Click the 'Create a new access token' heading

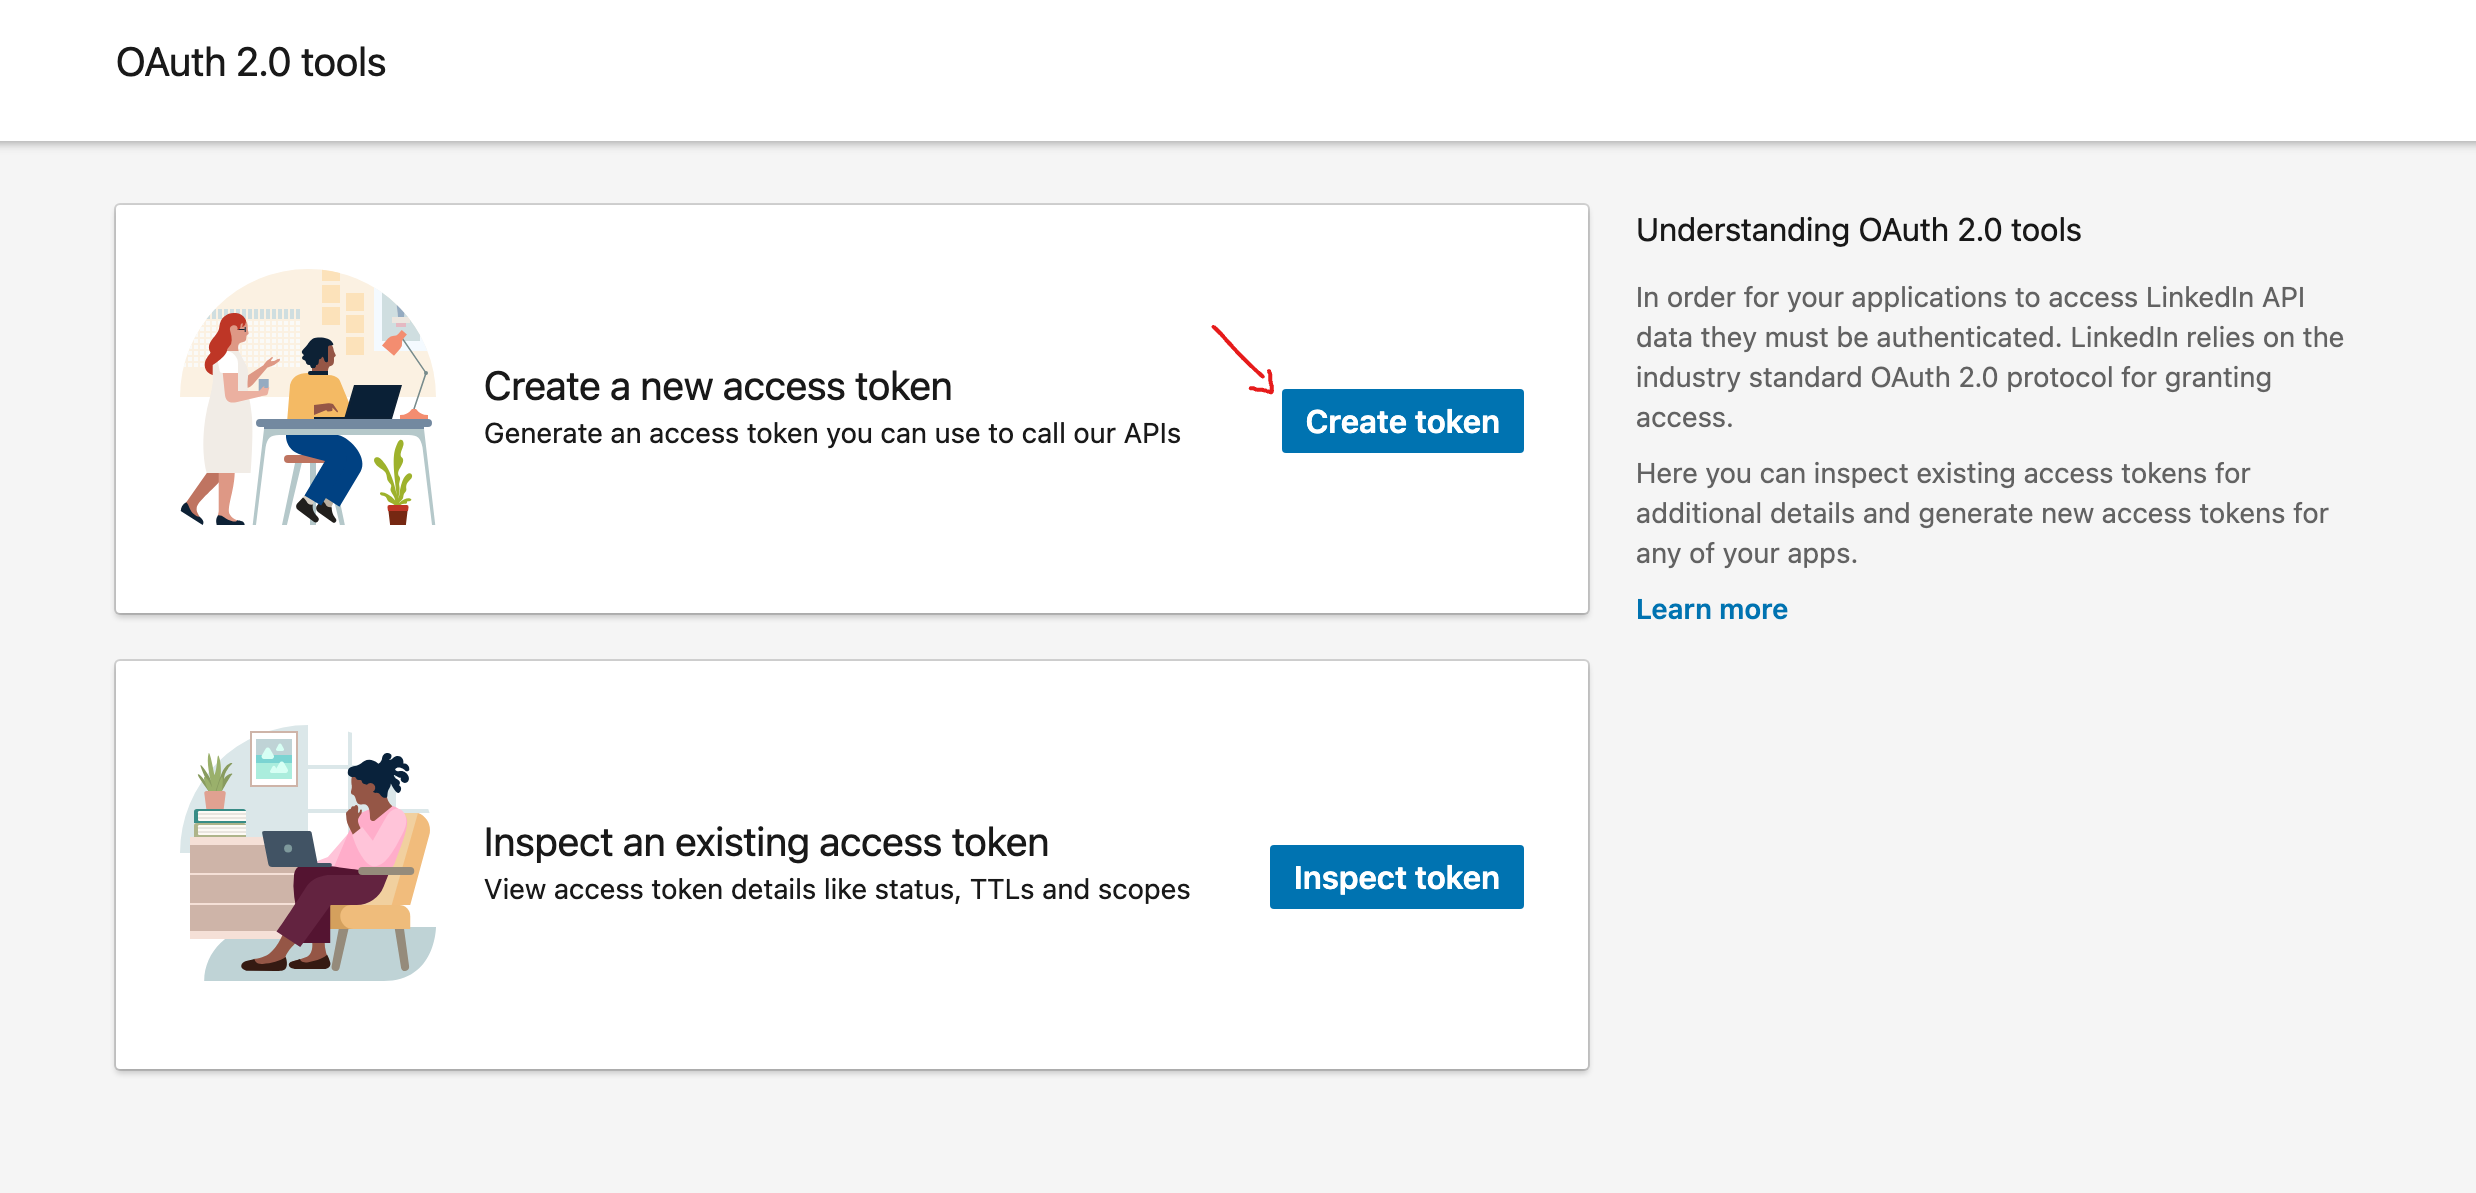coord(718,386)
